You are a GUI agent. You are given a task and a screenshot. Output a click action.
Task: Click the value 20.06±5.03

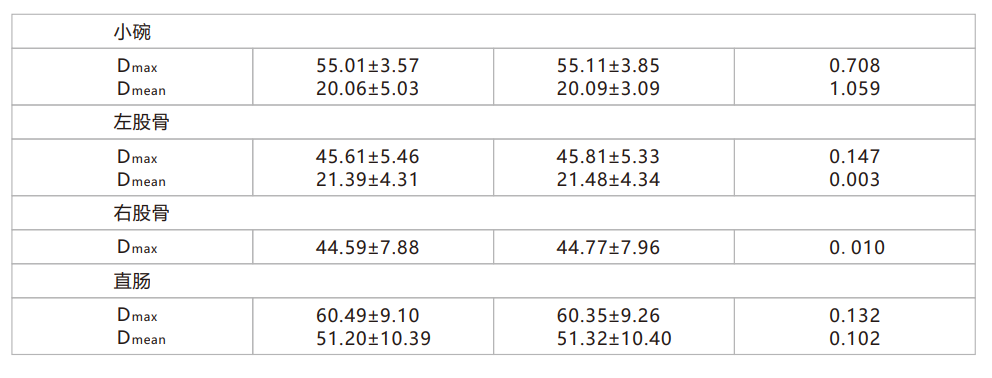[367, 89]
